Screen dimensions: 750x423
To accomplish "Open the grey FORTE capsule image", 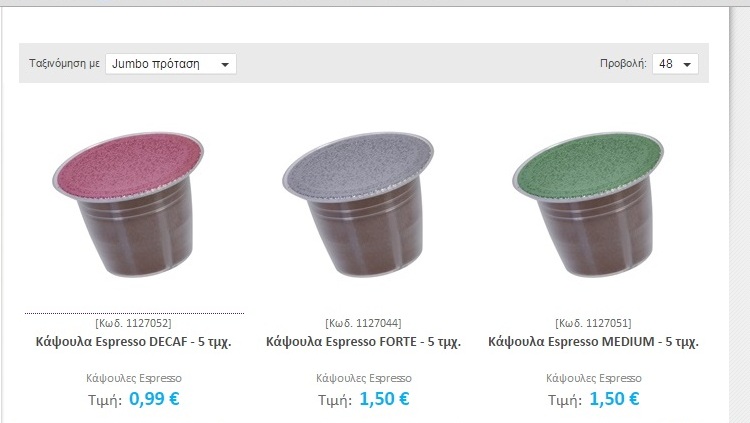I will point(358,204).
